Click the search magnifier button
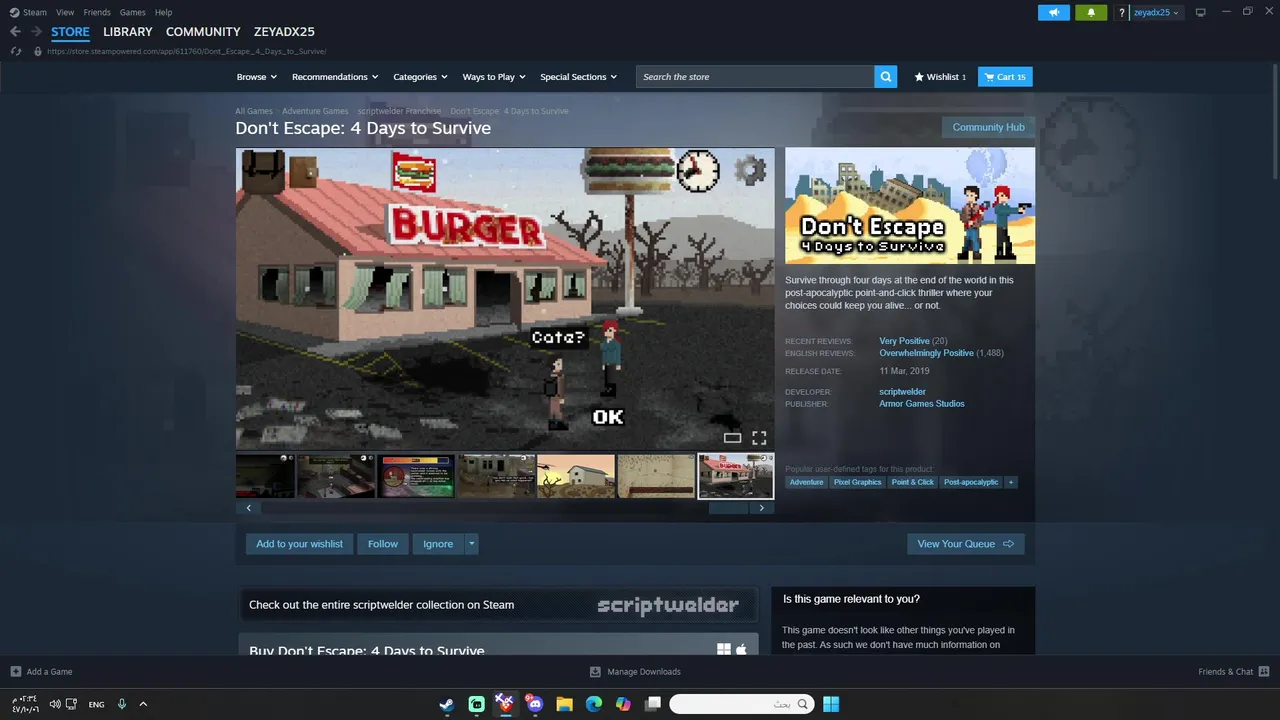1280x720 pixels. click(x=885, y=77)
